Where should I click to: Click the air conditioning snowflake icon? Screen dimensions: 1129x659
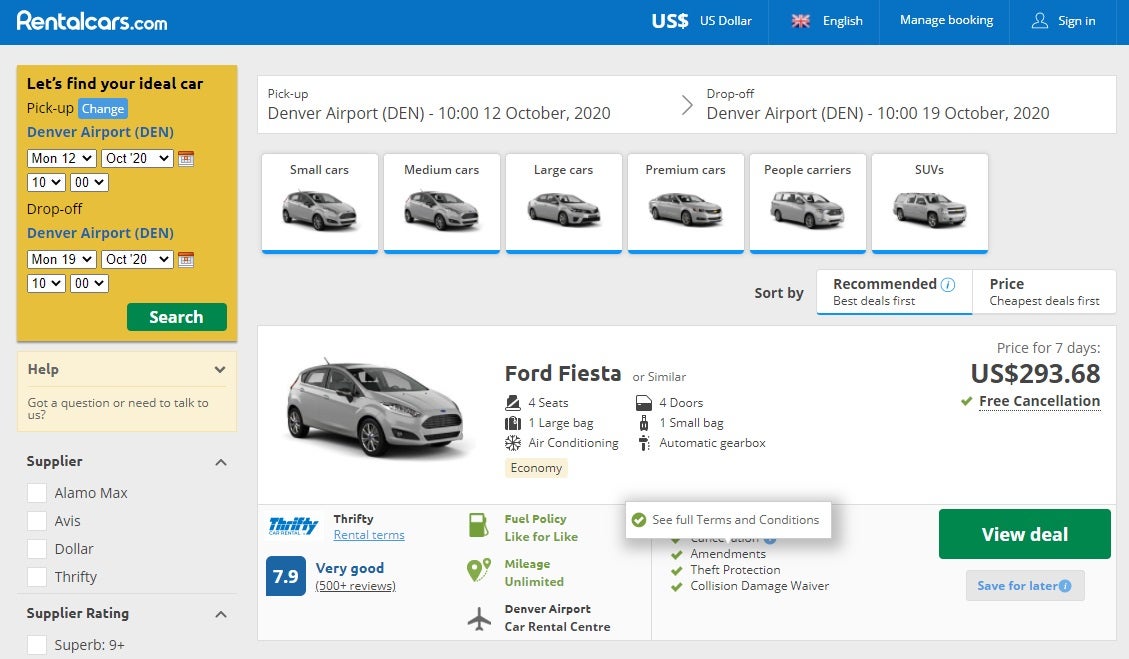[x=511, y=443]
